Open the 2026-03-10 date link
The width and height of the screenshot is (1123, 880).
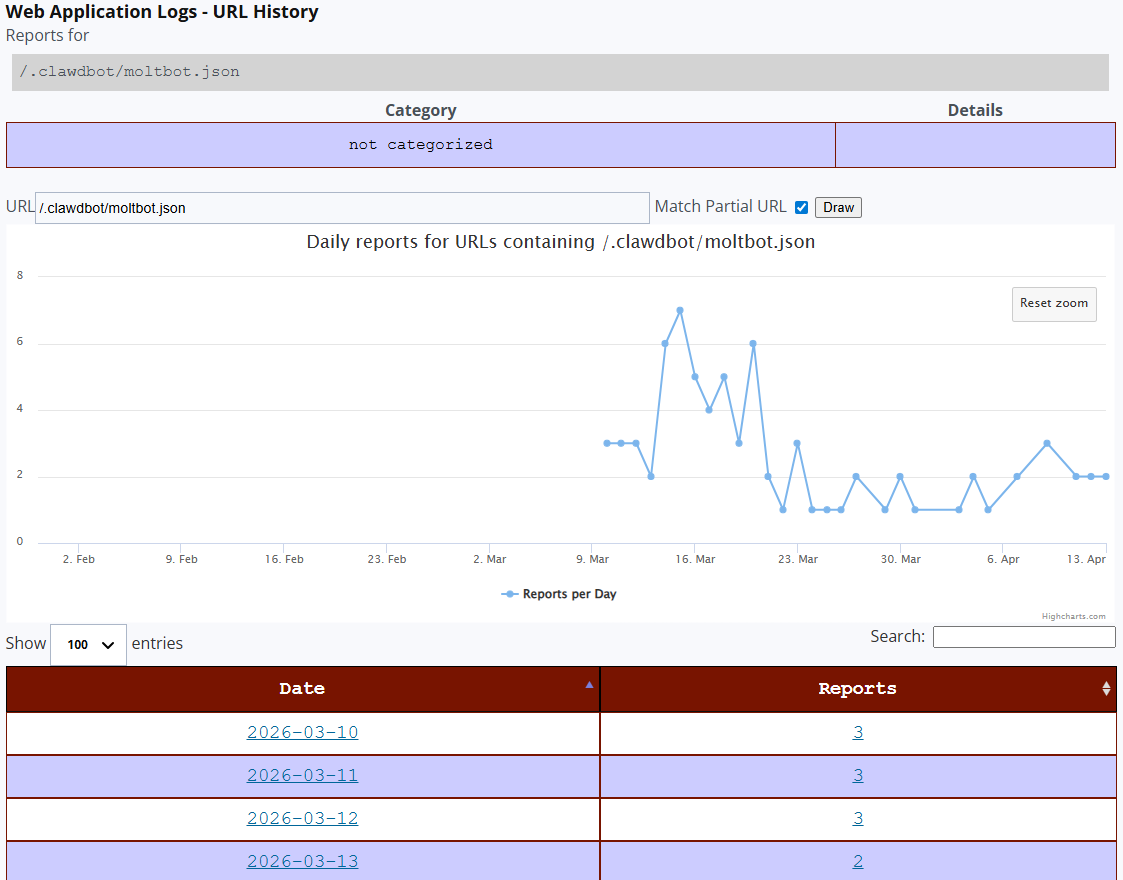pos(302,733)
